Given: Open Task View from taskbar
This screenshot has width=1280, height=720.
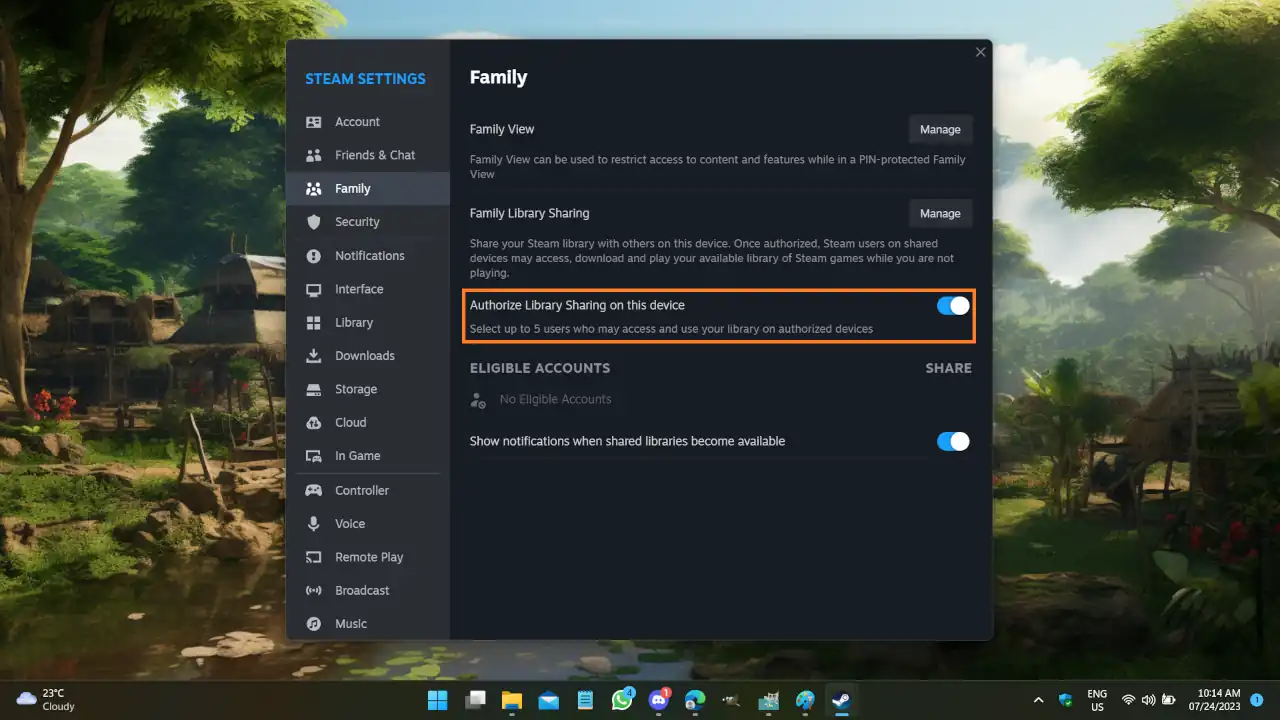Looking at the screenshot, I should (x=475, y=700).
